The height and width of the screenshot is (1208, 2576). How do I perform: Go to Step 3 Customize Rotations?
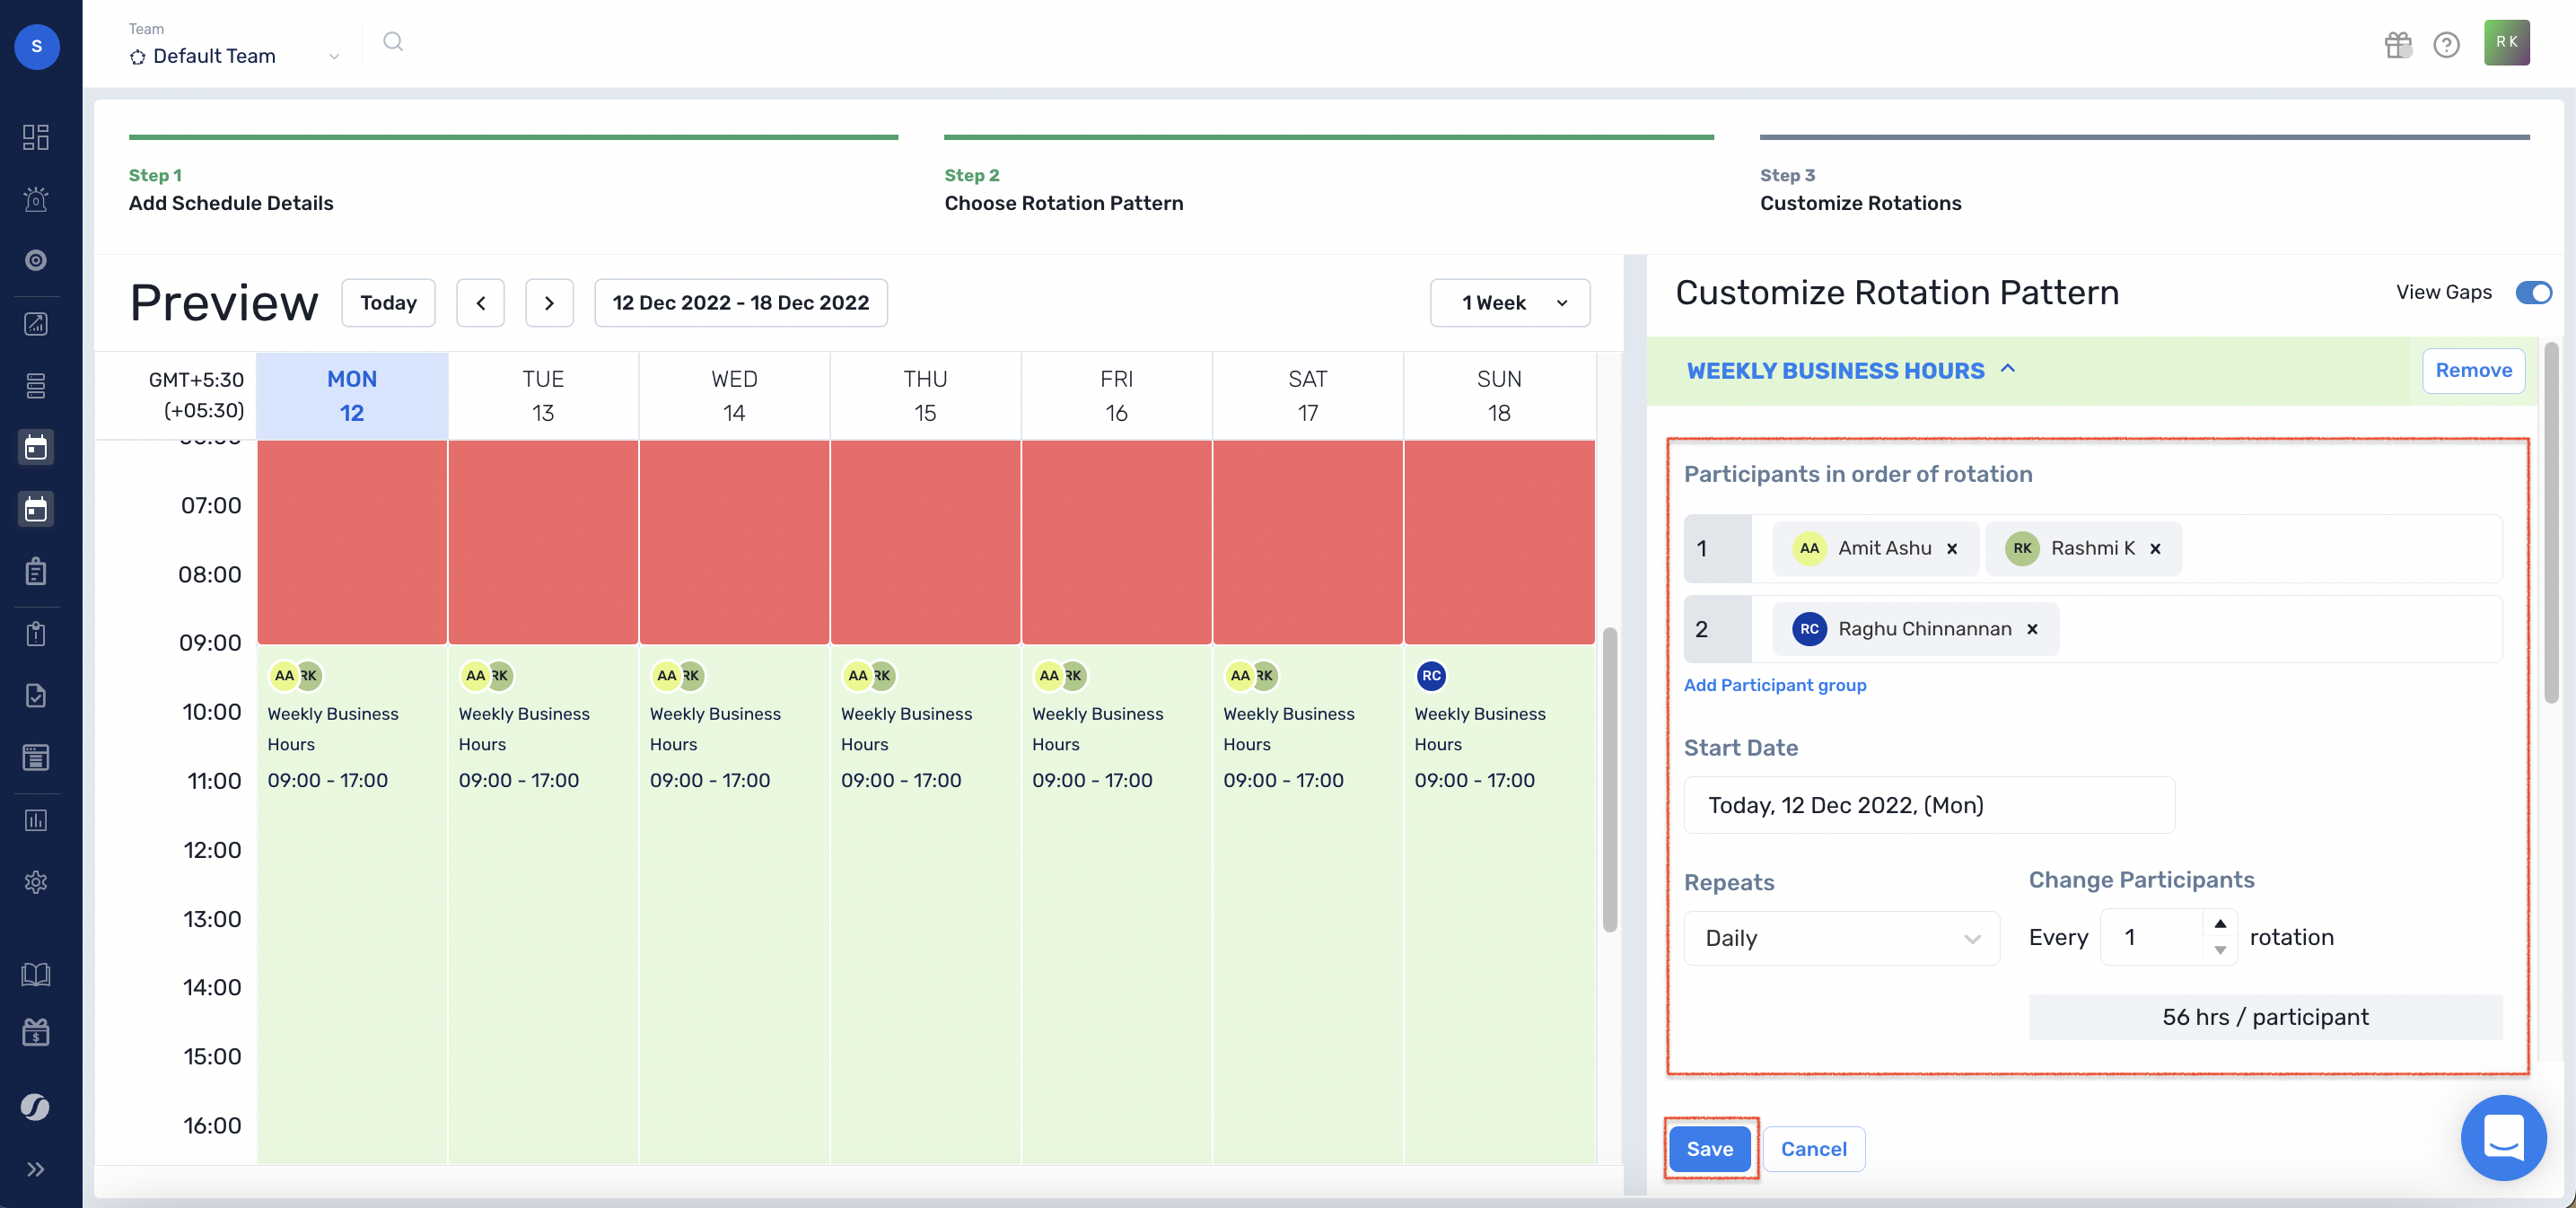click(x=1860, y=190)
